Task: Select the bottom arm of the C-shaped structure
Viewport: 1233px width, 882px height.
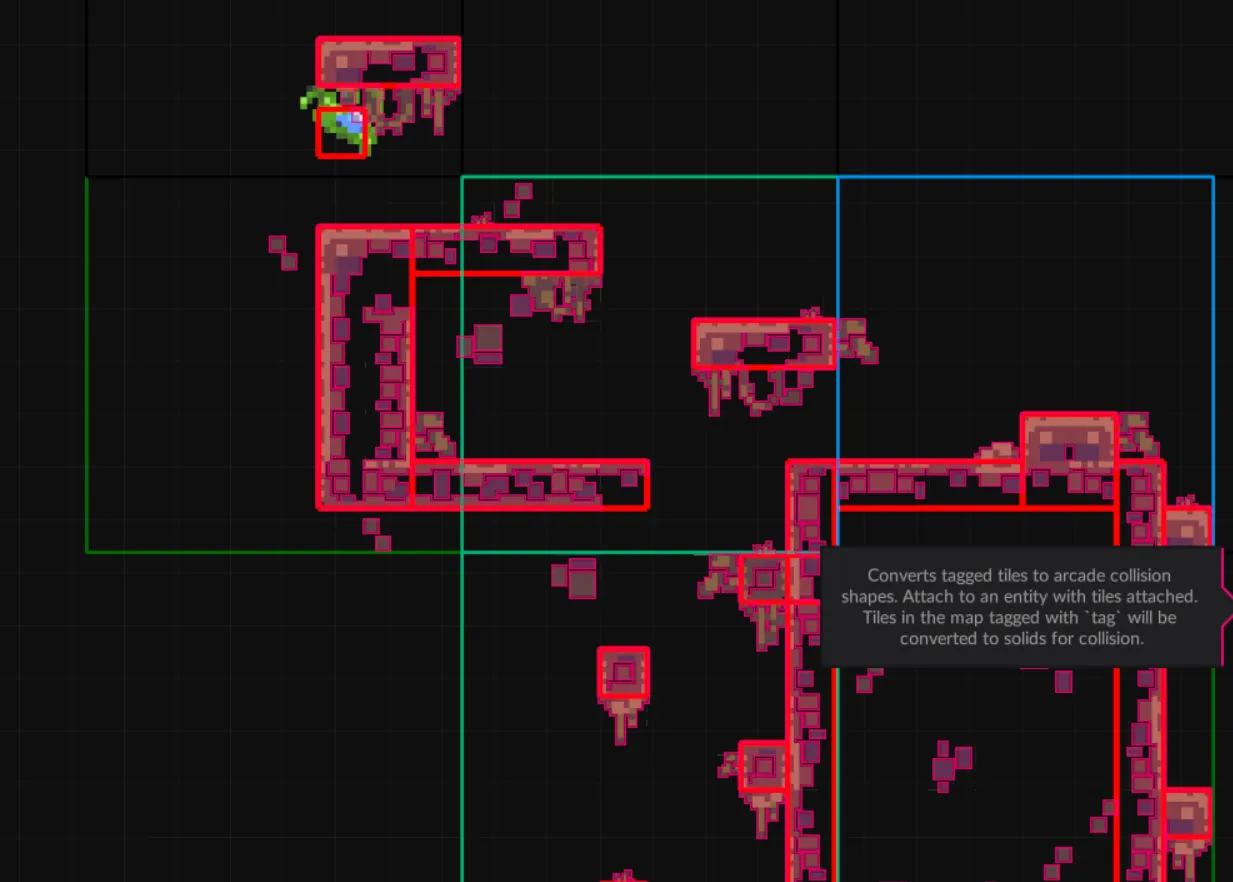Action: (529, 485)
